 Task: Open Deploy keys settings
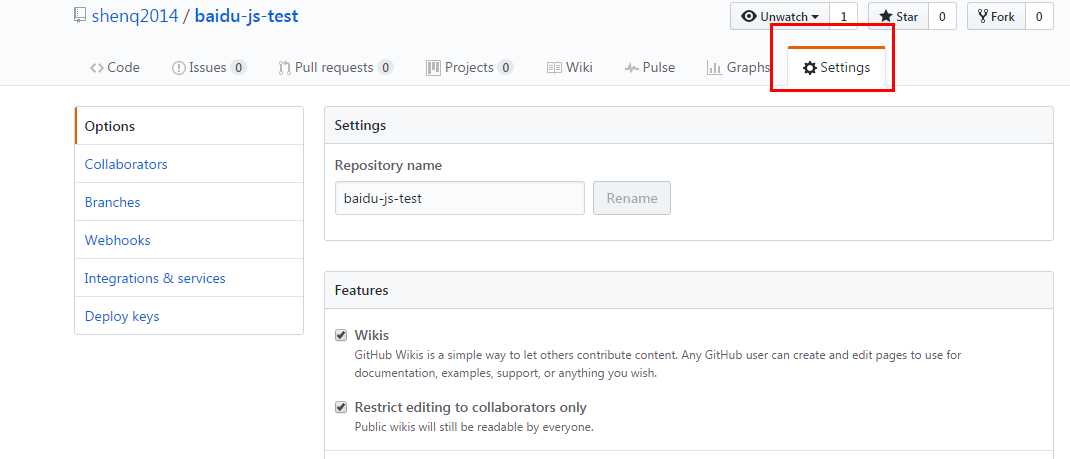(x=189, y=316)
